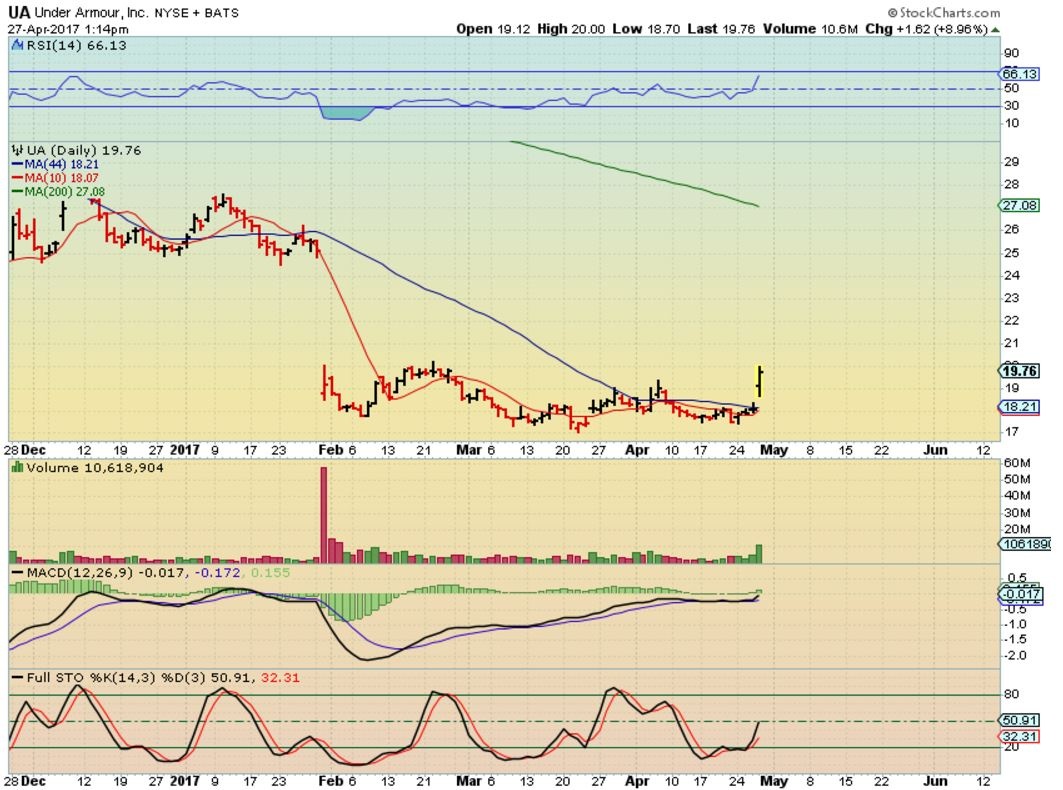Click the MACD(12,26,9) legend line marker

click(17, 570)
